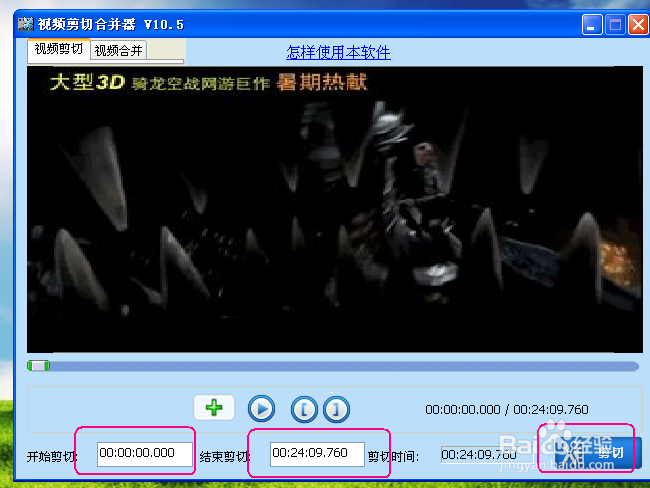Click the playback time 00:00:00.000 / 00:24:09.760
The width and height of the screenshot is (650, 488).
point(507,410)
